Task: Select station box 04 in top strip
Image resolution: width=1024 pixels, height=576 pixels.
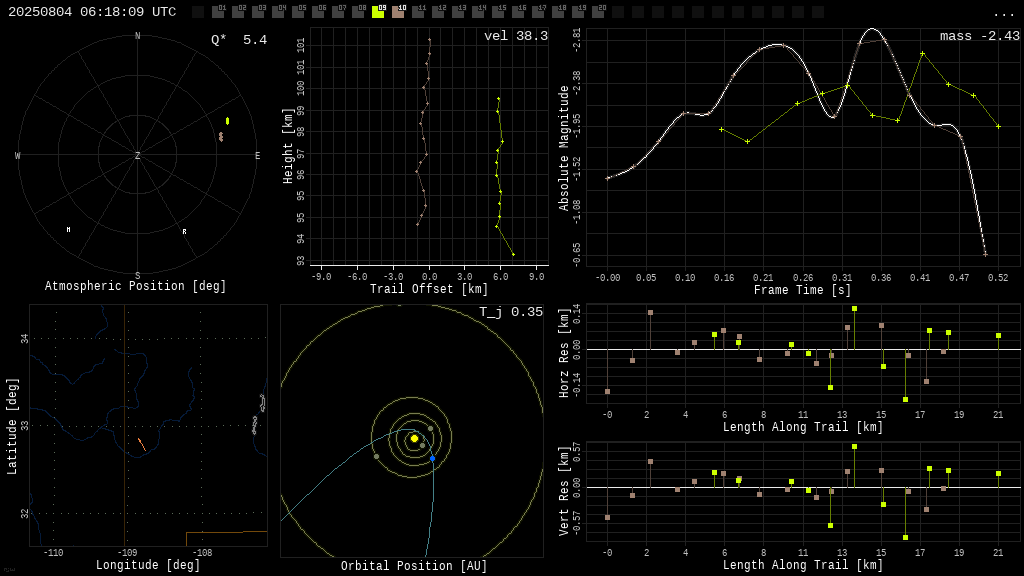Action: tap(278, 12)
